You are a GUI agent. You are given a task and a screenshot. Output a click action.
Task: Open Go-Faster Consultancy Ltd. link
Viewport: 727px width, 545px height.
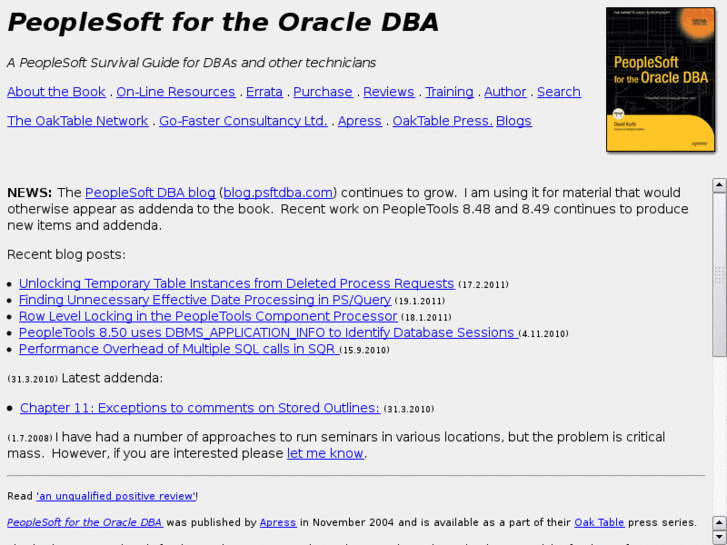(x=243, y=121)
